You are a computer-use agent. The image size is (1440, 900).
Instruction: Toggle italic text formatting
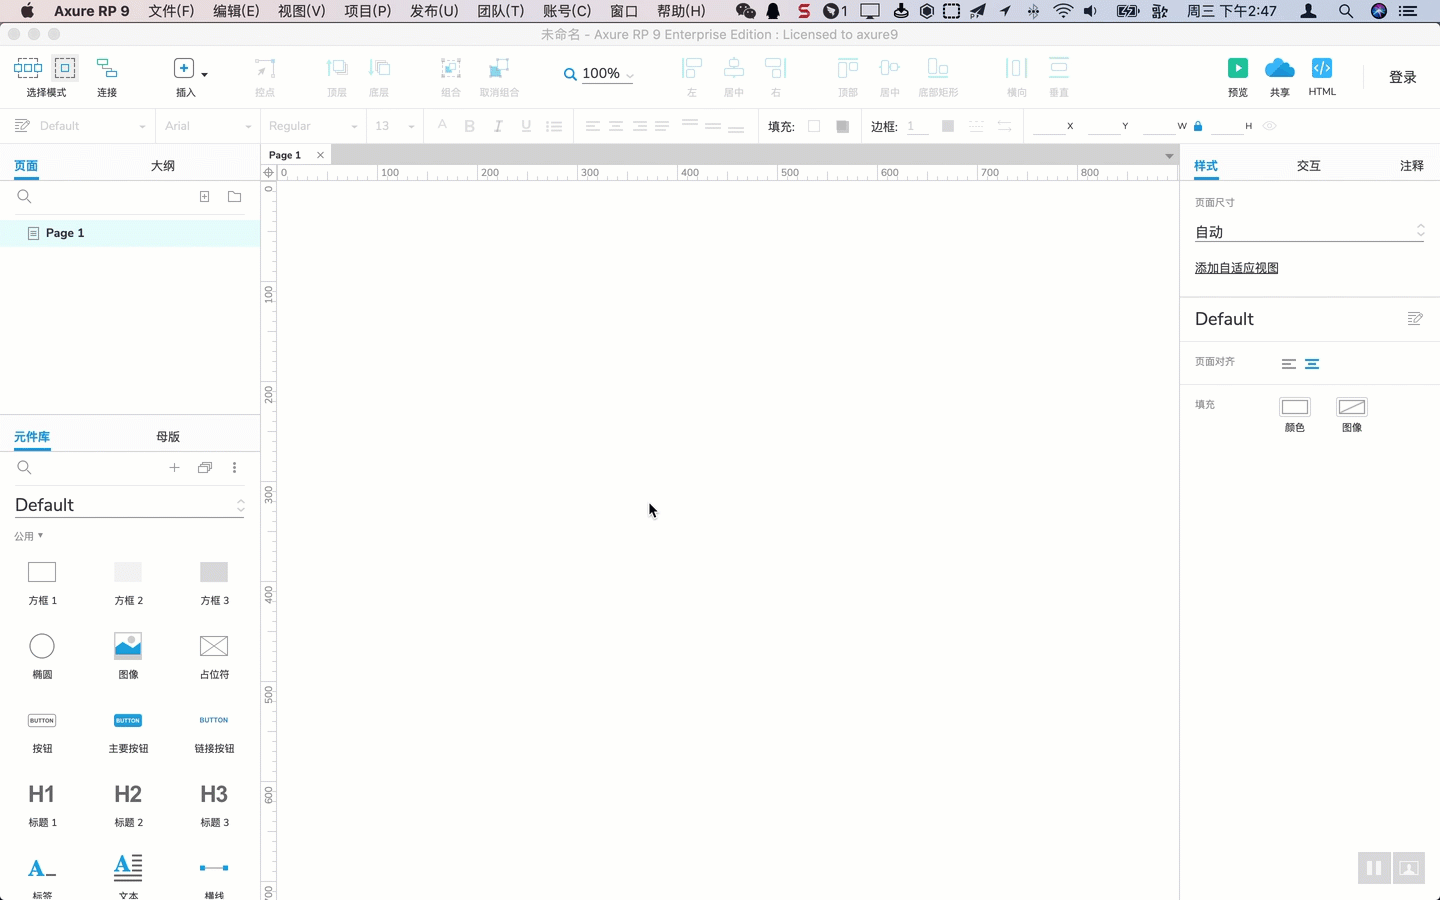point(498,126)
